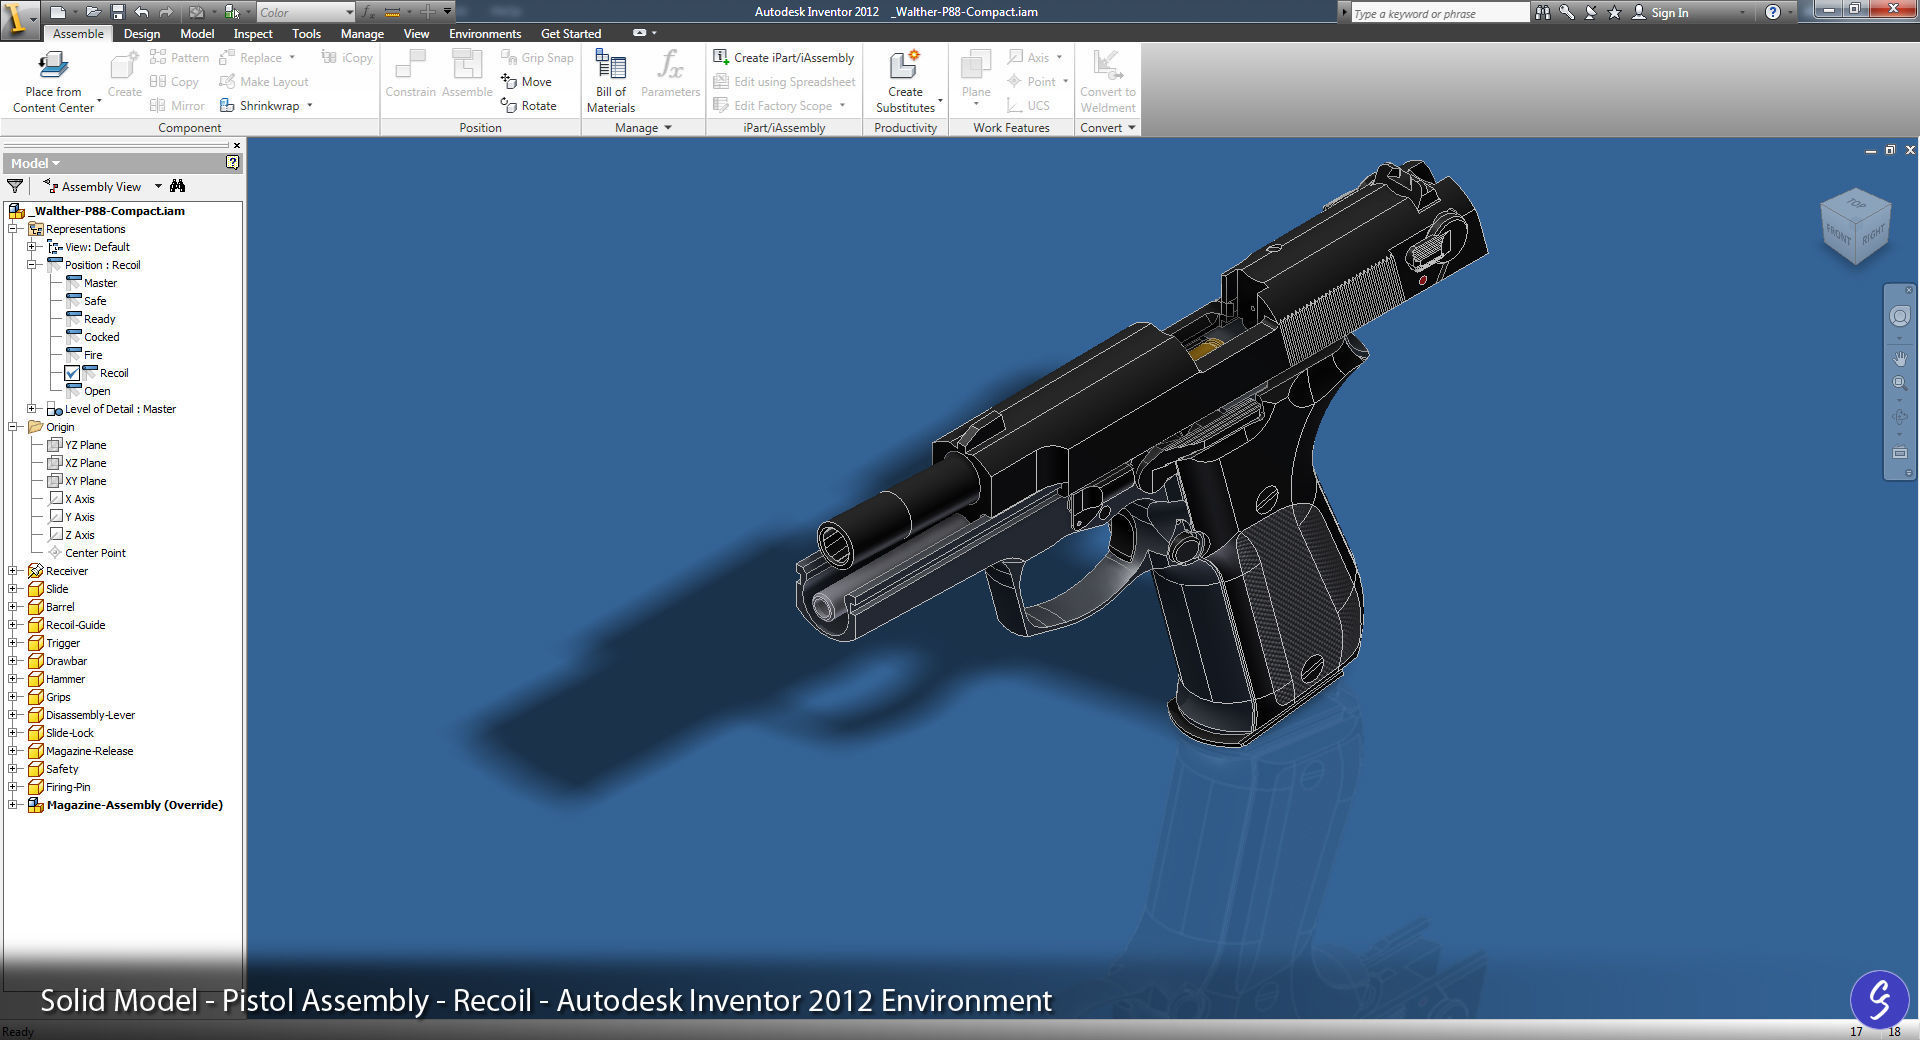Click the Inventor application menu logo

(19, 19)
